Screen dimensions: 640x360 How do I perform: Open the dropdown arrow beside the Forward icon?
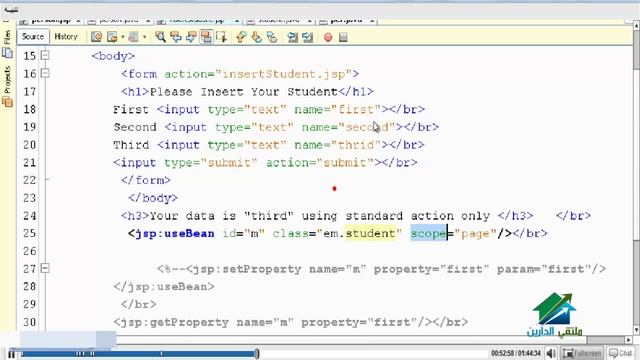122,37
